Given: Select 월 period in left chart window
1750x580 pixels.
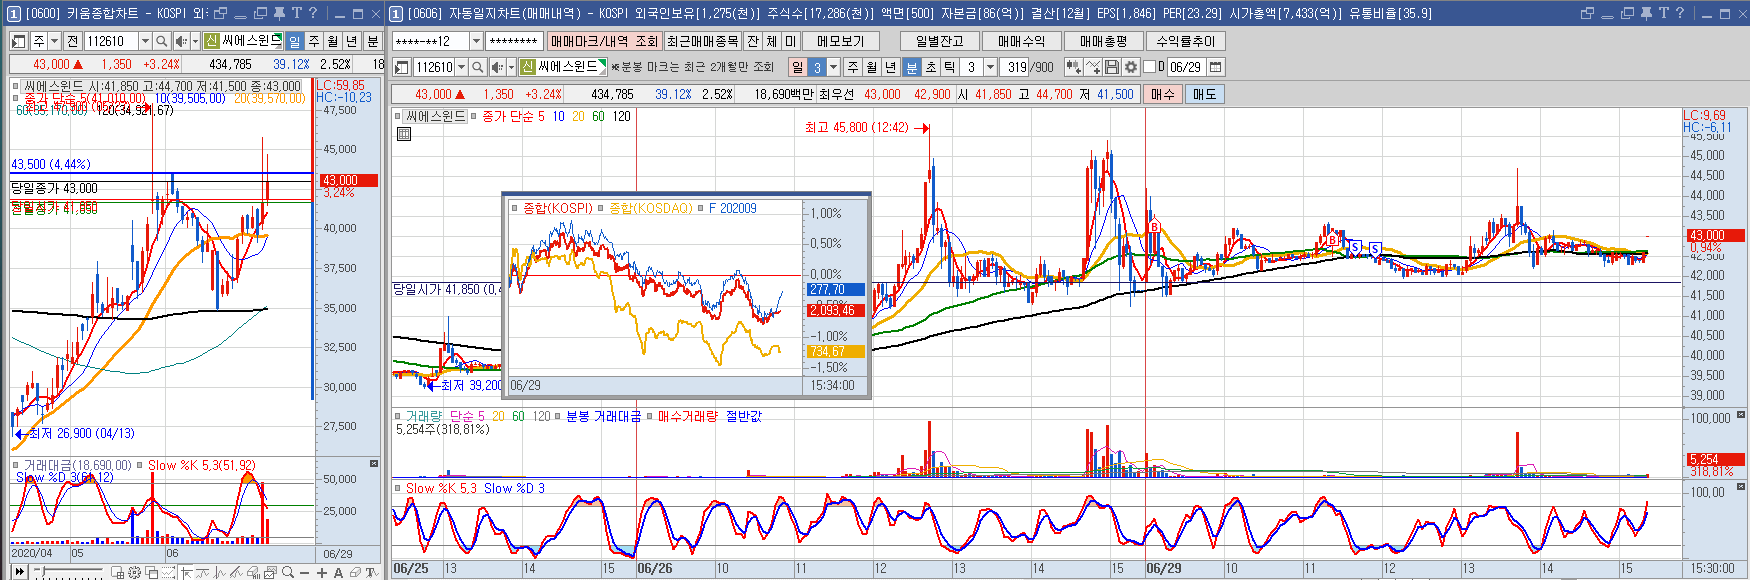Looking at the screenshot, I should [332, 41].
